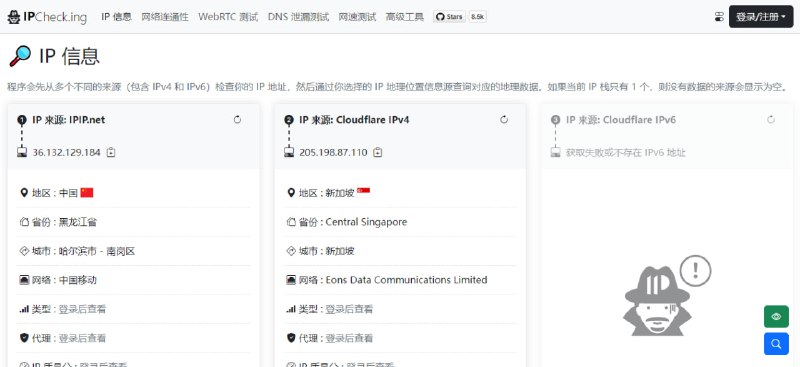Image resolution: width=800 pixels, height=367 pixels.
Task: Click the China flag icon
Action: coord(87,192)
